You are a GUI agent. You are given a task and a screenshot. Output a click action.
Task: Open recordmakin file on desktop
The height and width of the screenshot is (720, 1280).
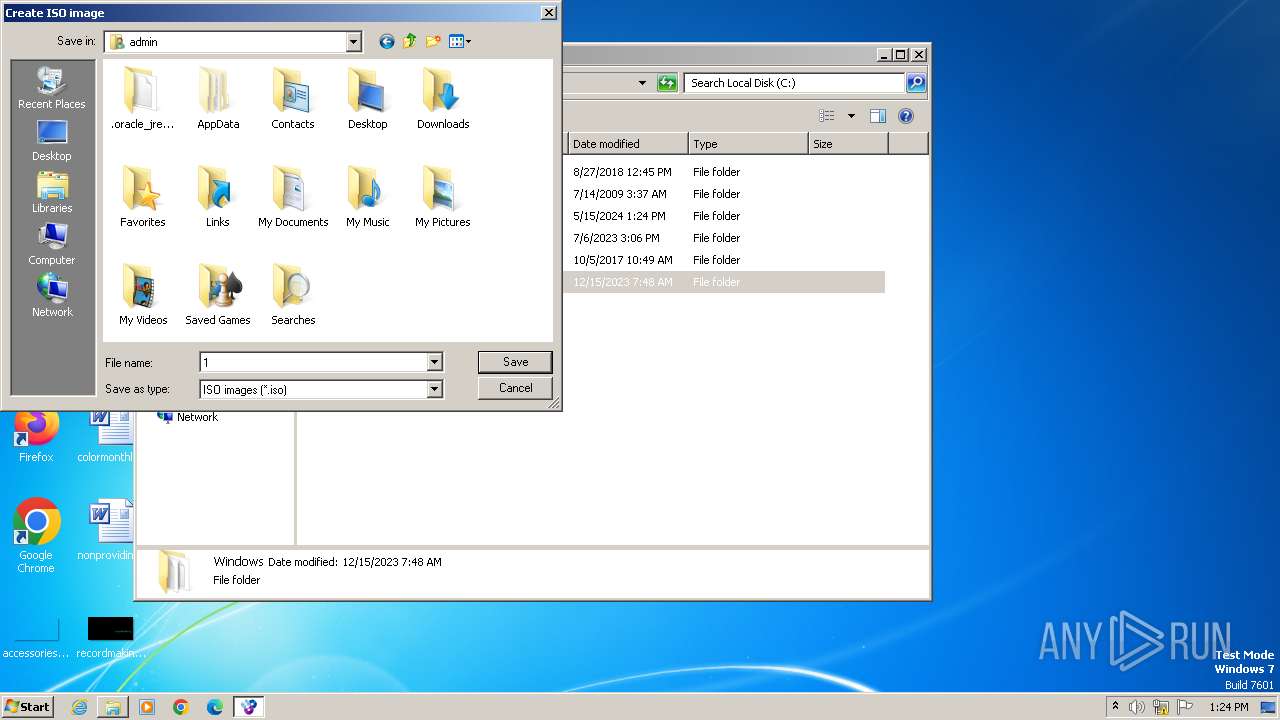(108, 638)
